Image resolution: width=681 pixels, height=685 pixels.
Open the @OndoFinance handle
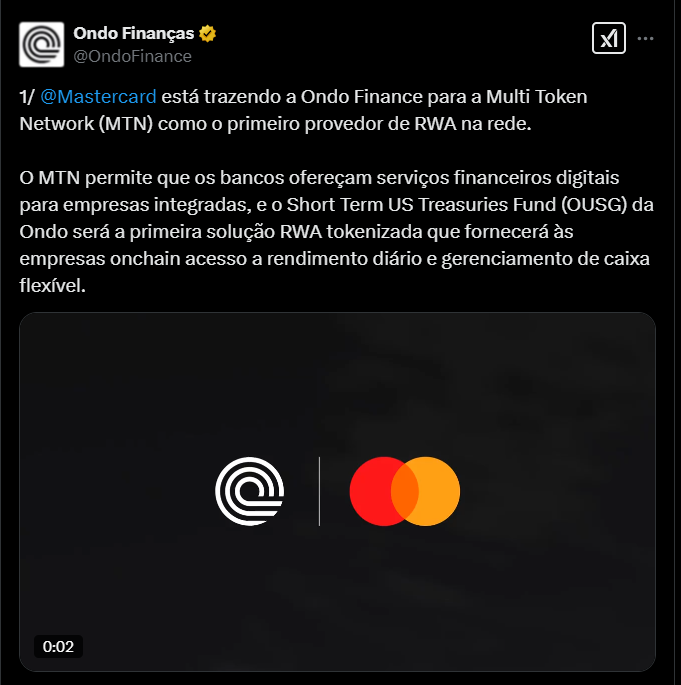pyautogui.click(x=132, y=56)
